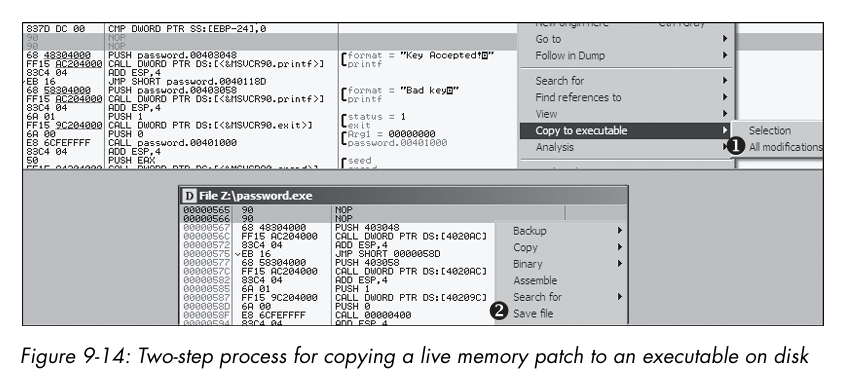Click hex bytes '68 58304000' in the upper disassembly
The height and width of the screenshot is (381, 841).
pos(58,90)
